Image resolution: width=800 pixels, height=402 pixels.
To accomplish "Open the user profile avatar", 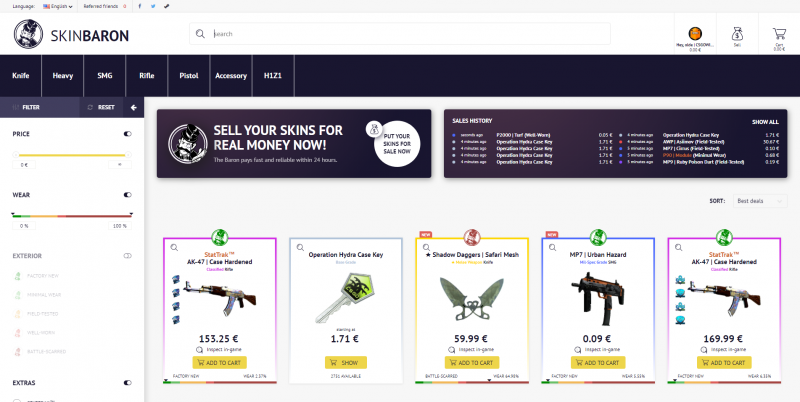I will click(695, 34).
